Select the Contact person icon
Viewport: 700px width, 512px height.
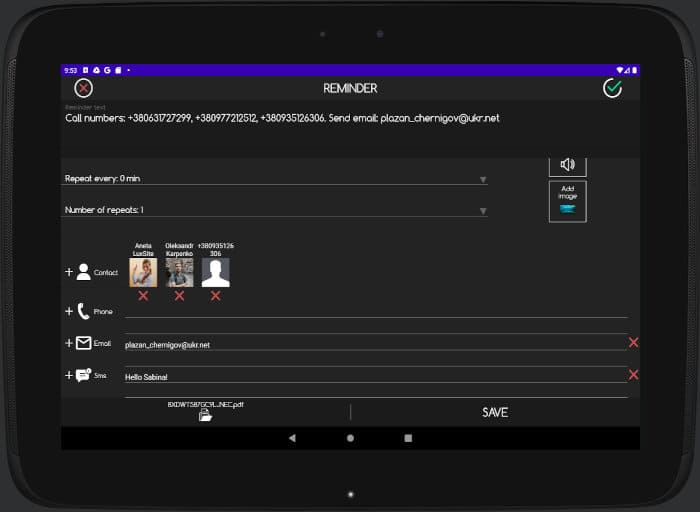(83, 272)
